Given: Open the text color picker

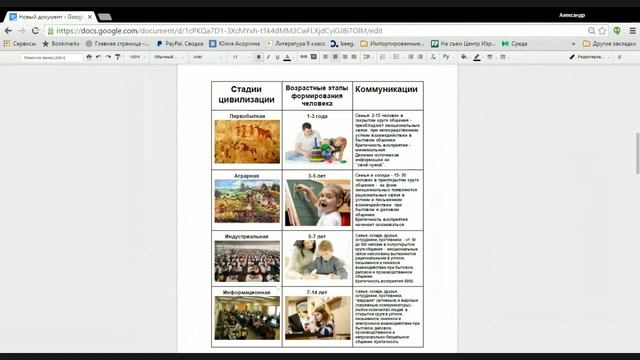Looking at the screenshot, I should 287,57.
